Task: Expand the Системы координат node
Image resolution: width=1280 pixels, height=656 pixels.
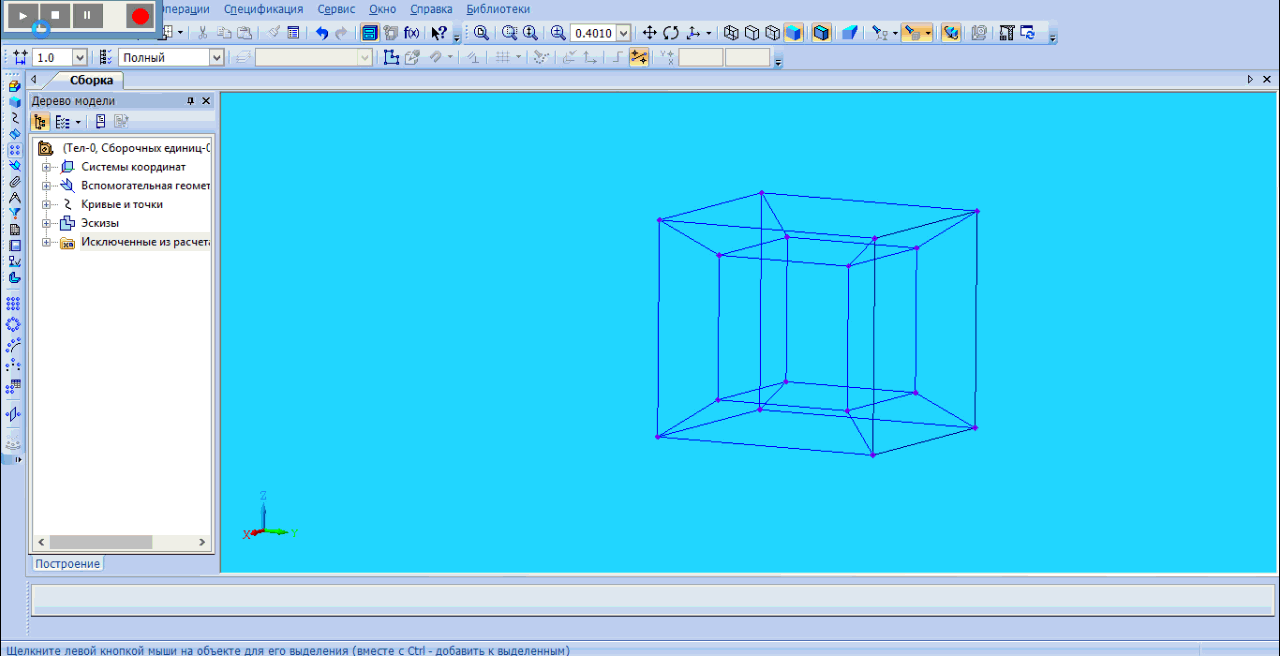Action: pos(46,167)
